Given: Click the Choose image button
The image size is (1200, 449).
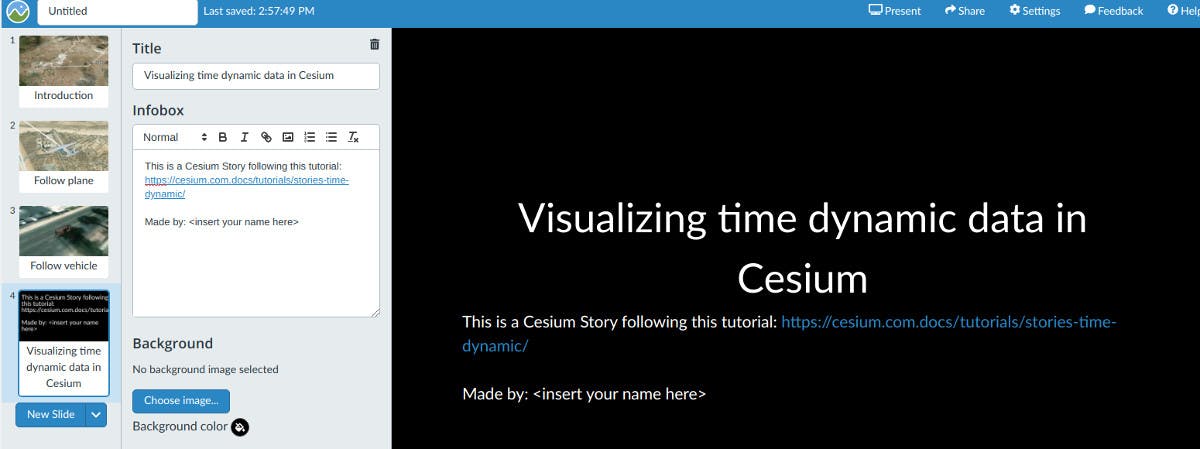Looking at the screenshot, I should (181, 401).
